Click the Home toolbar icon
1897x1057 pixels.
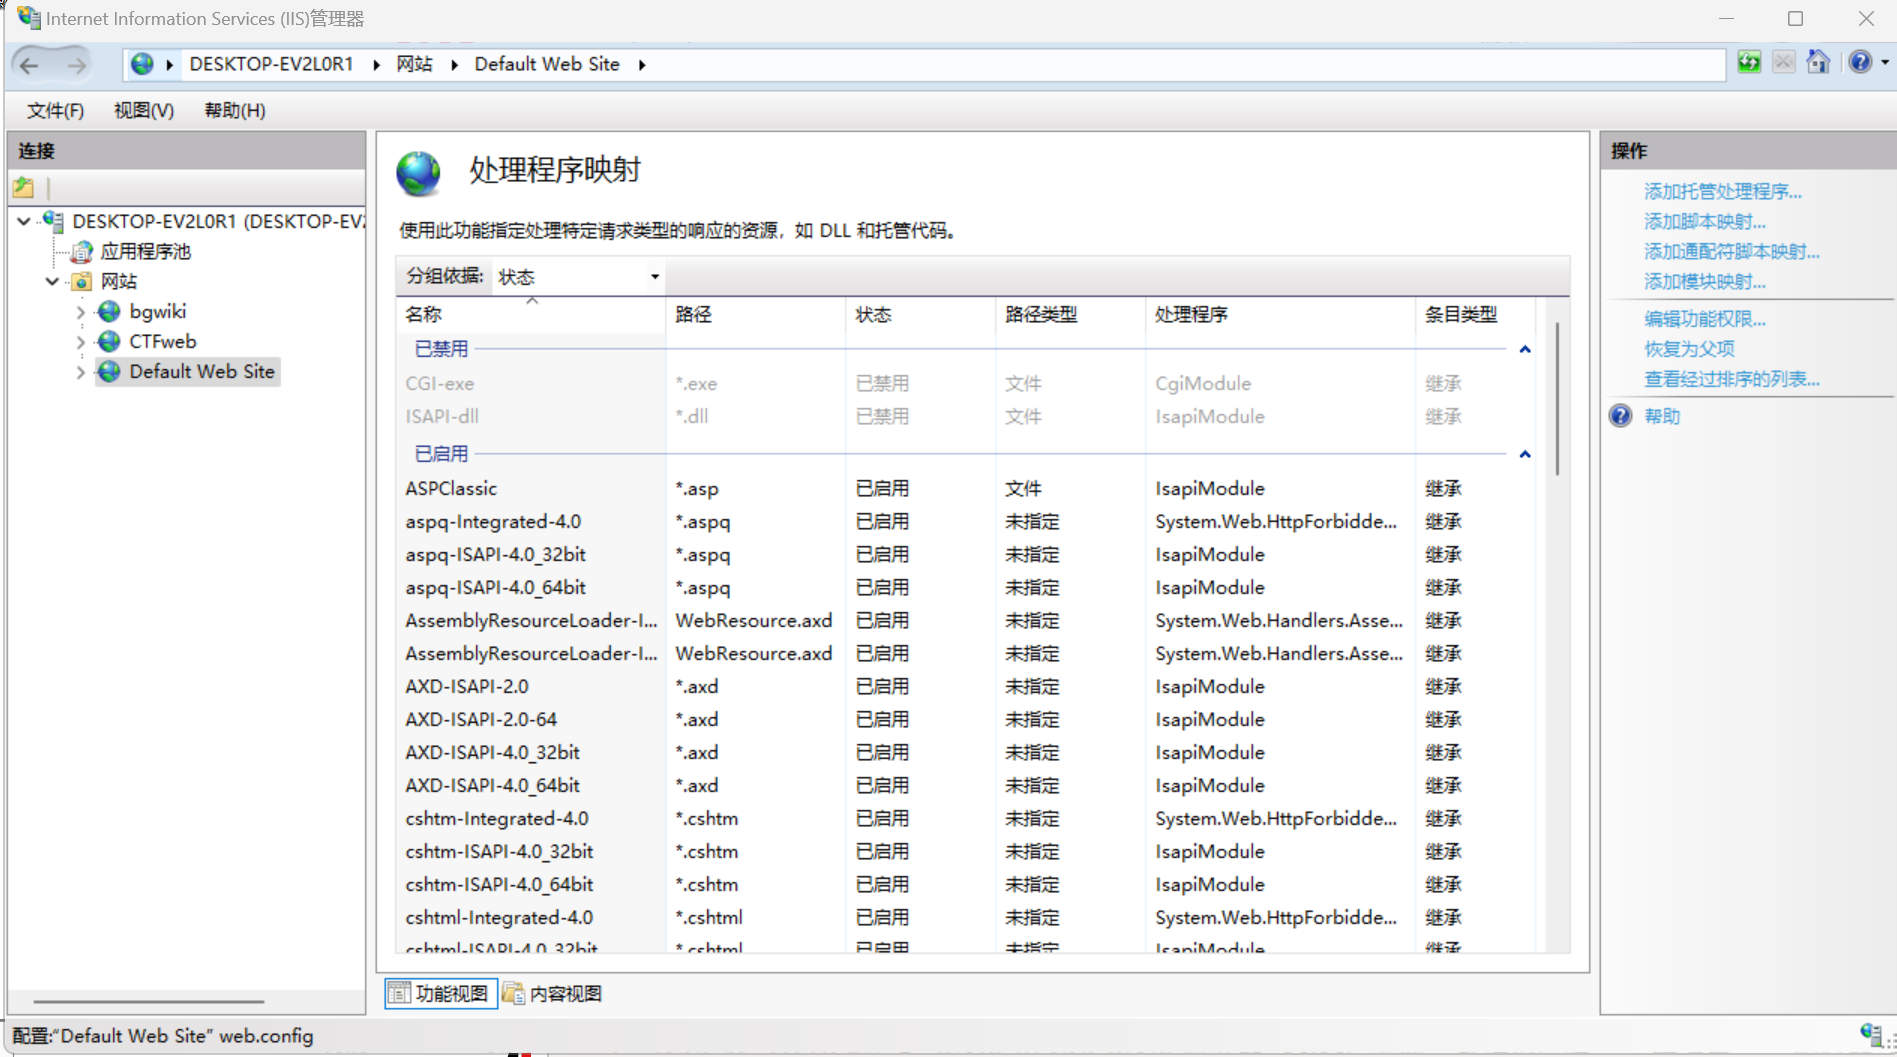point(1818,62)
